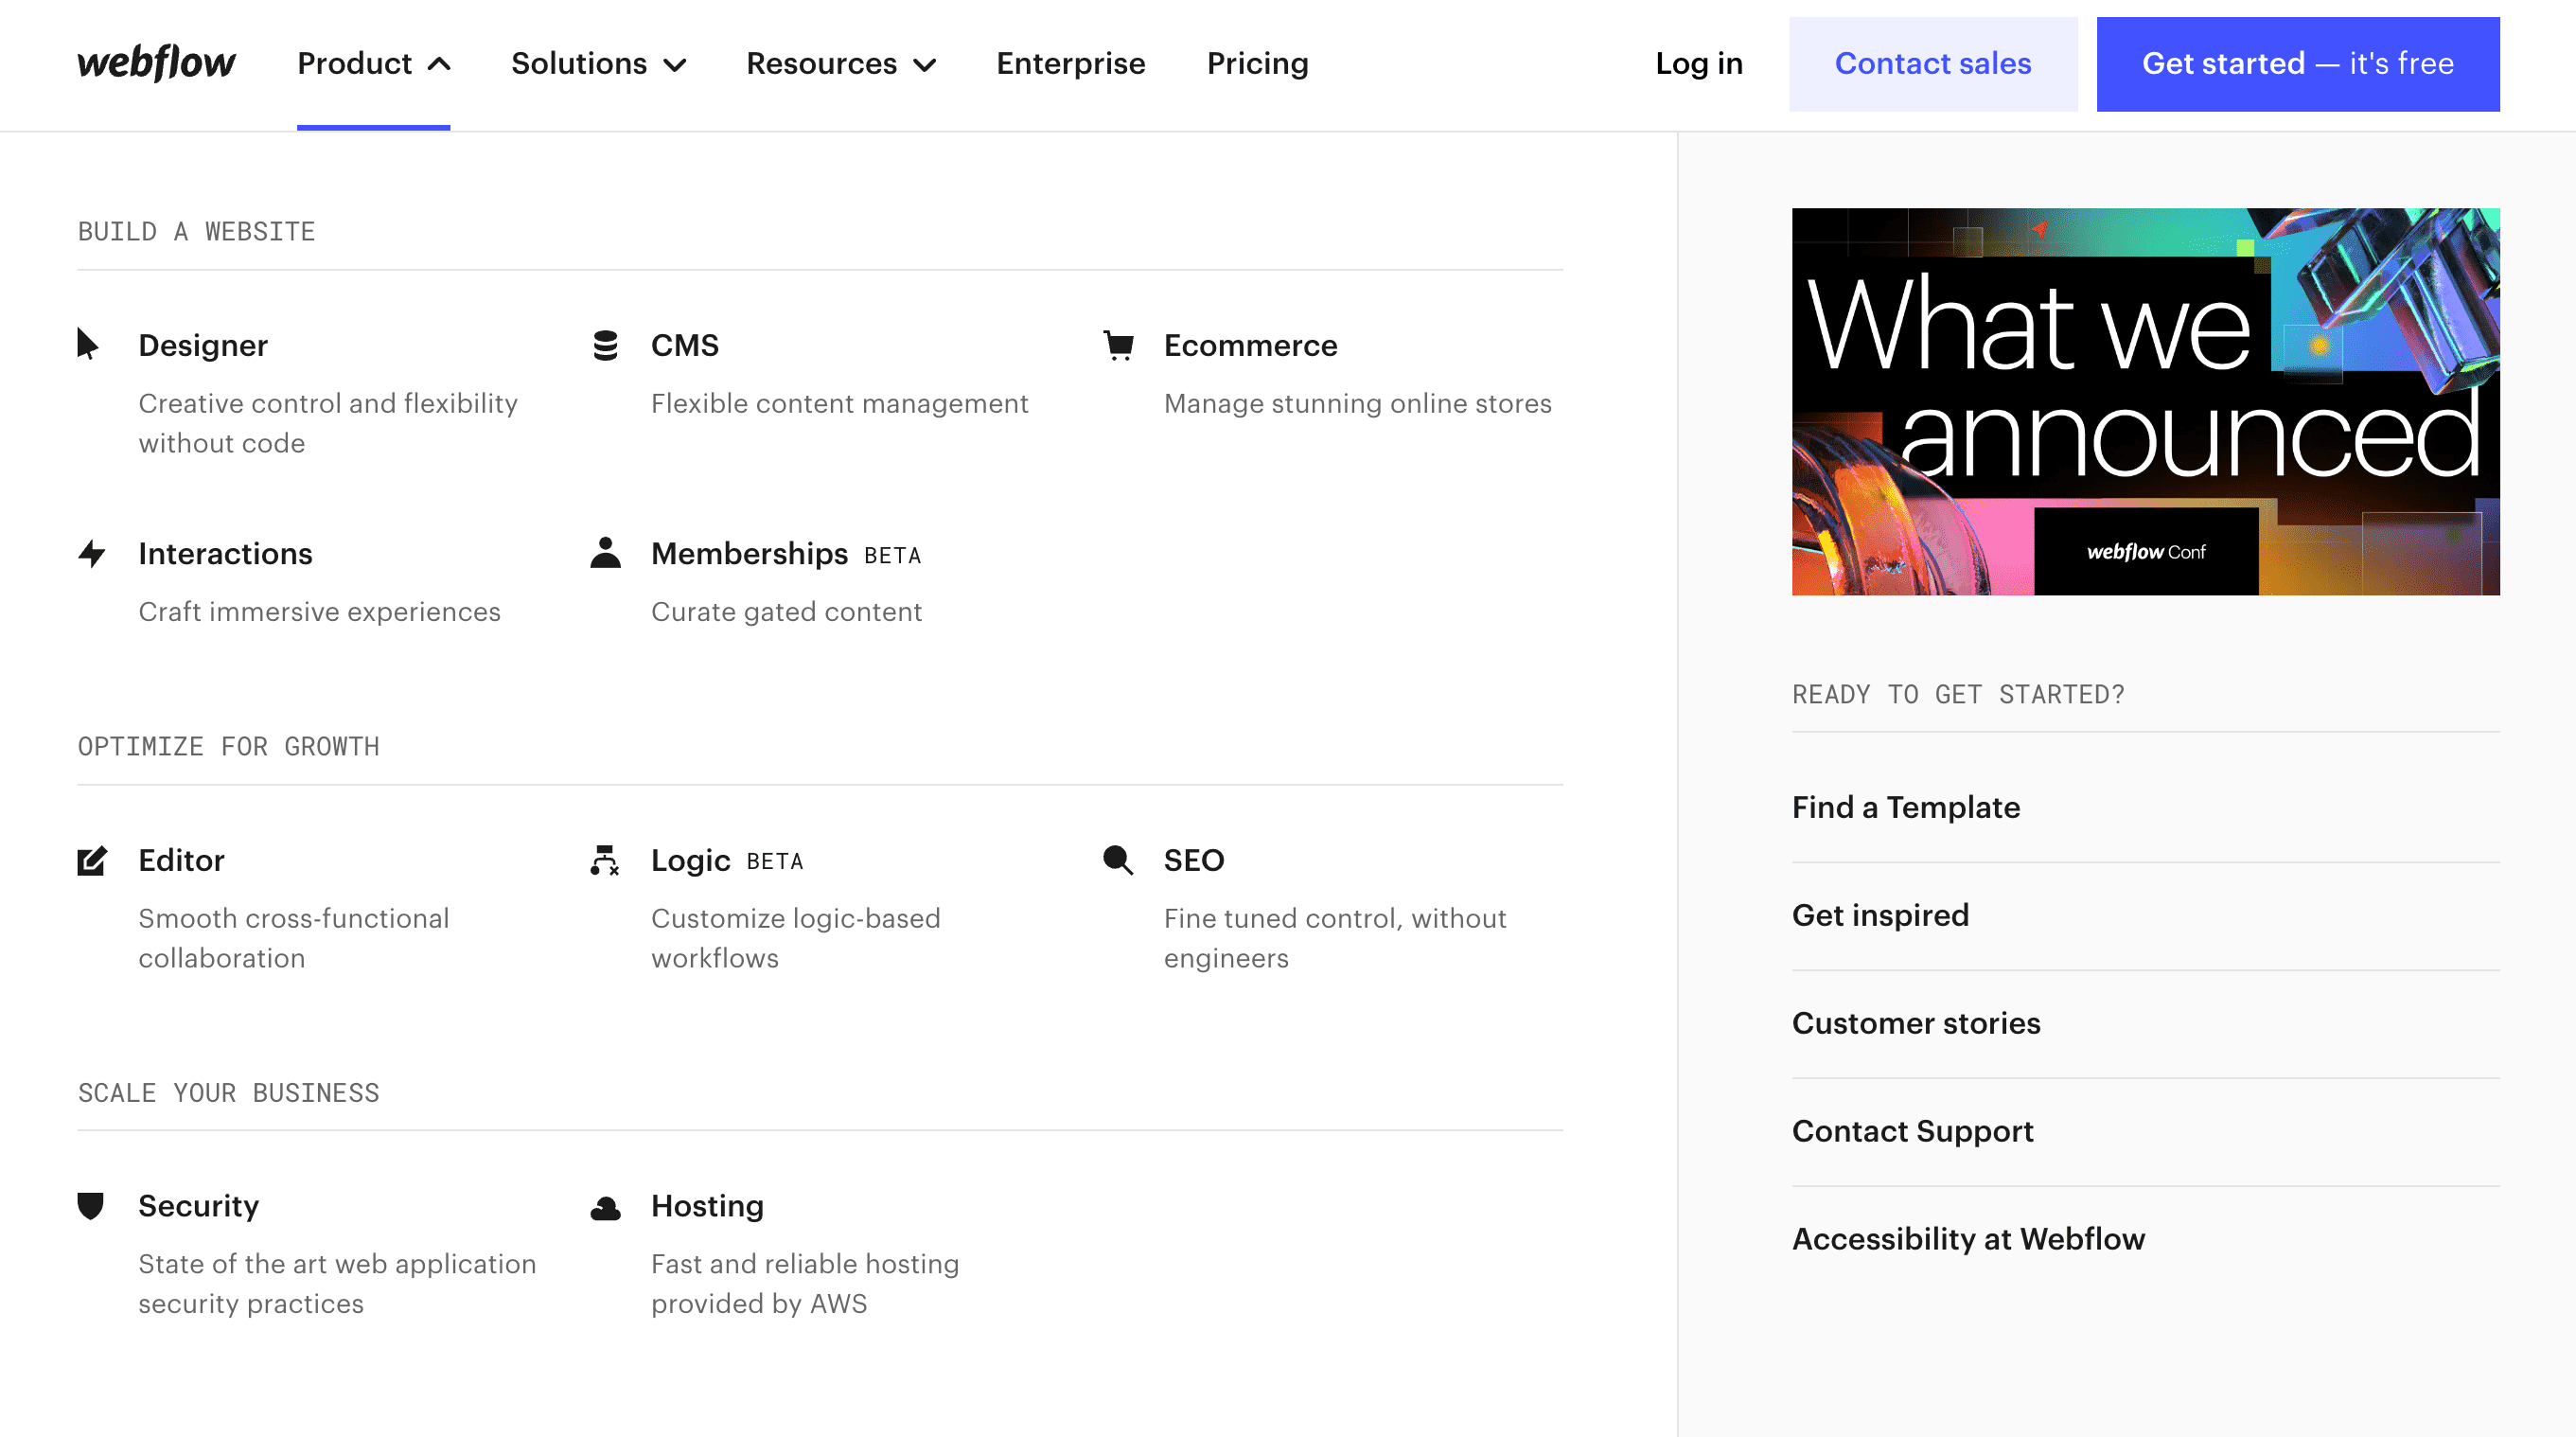Image resolution: width=2576 pixels, height=1437 pixels.
Task: Expand the Solutions dropdown
Action: 598,64
